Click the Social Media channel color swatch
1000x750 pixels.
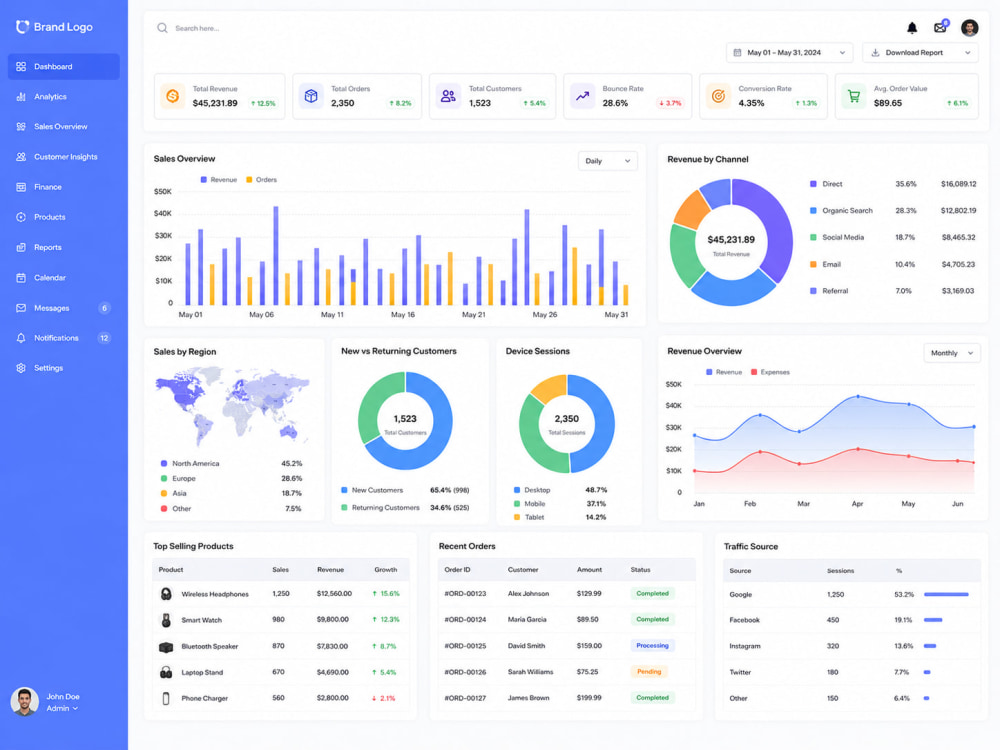pyautogui.click(x=813, y=237)
